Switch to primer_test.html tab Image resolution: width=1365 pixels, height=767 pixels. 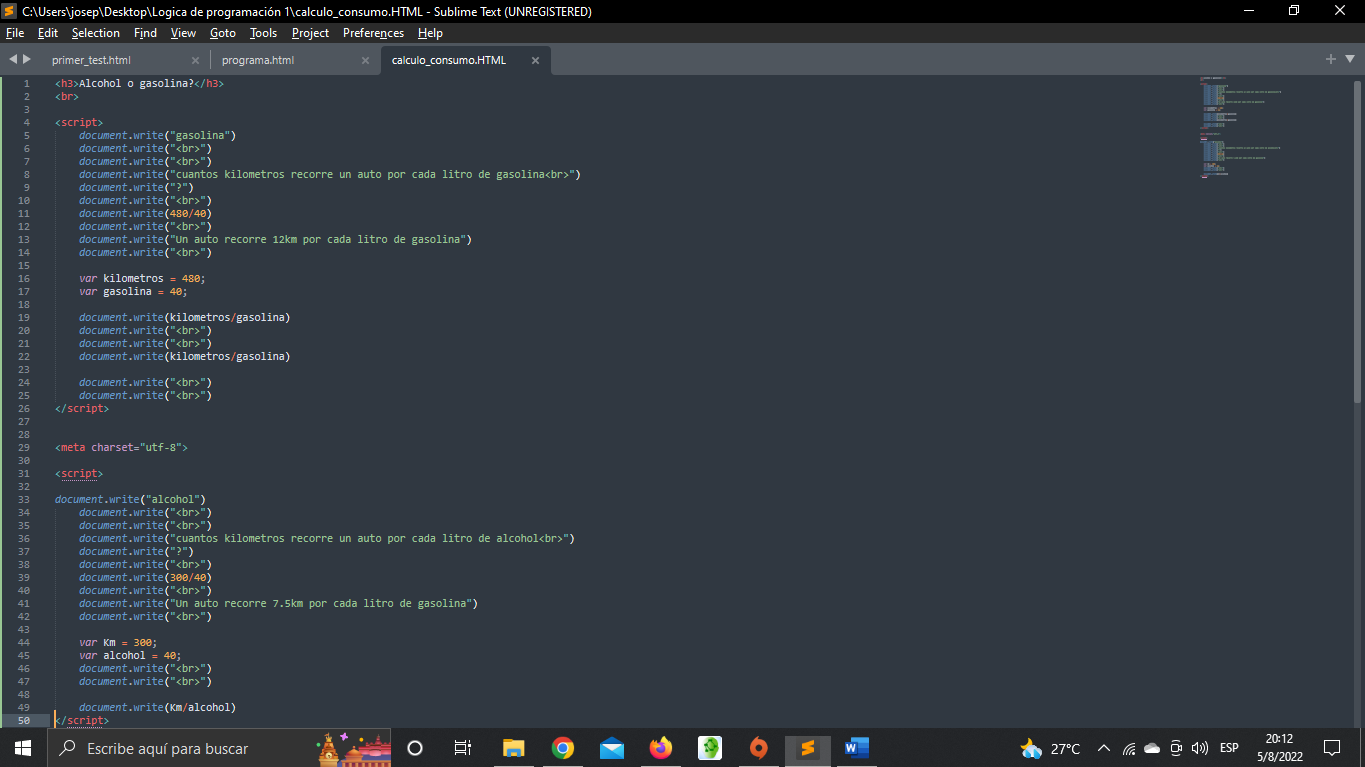point(91,60)
